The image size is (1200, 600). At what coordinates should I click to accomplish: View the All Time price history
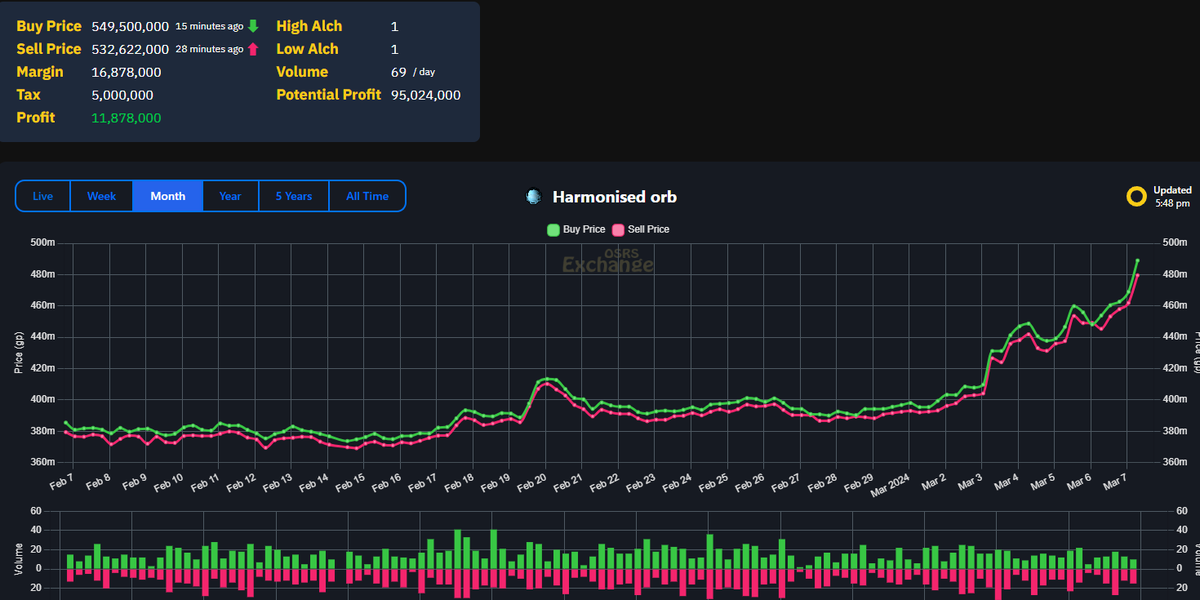(x=367, y=196)
